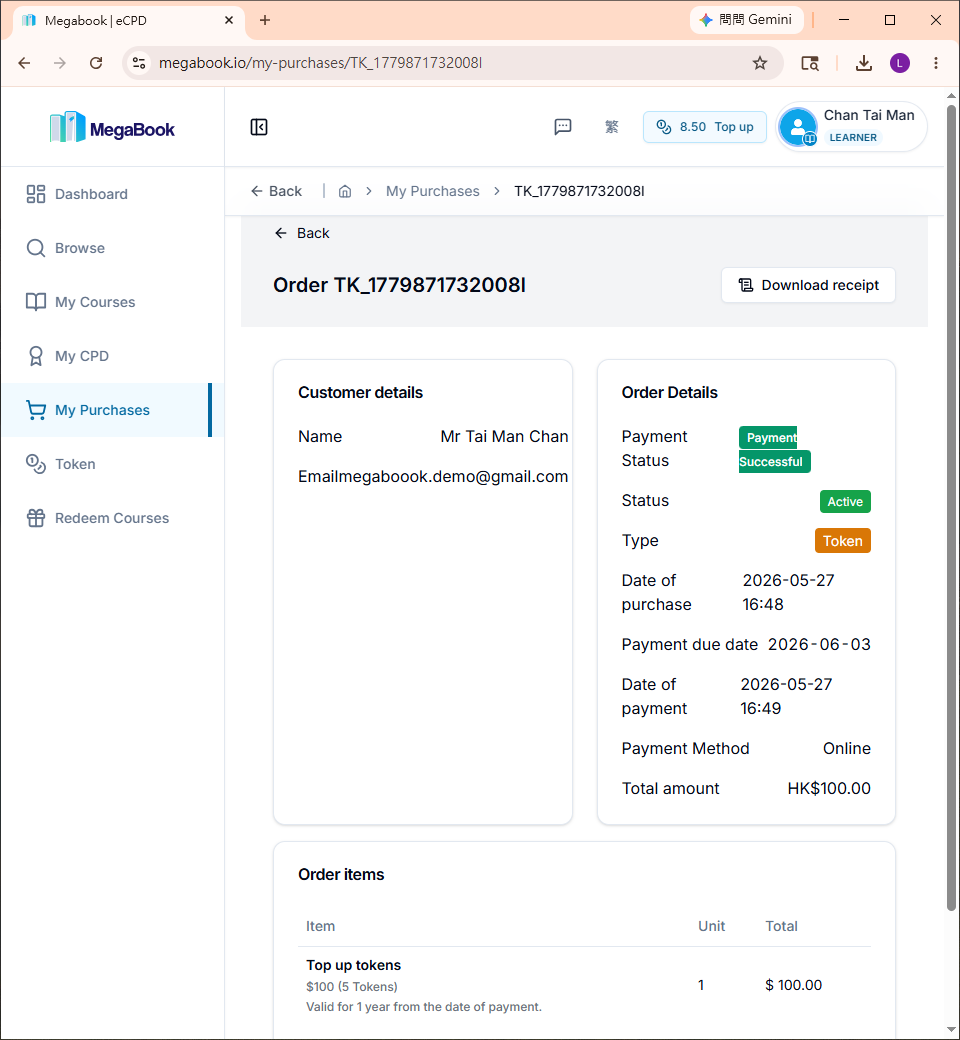Open My Purchases breadcrumb link

point(433,191)
